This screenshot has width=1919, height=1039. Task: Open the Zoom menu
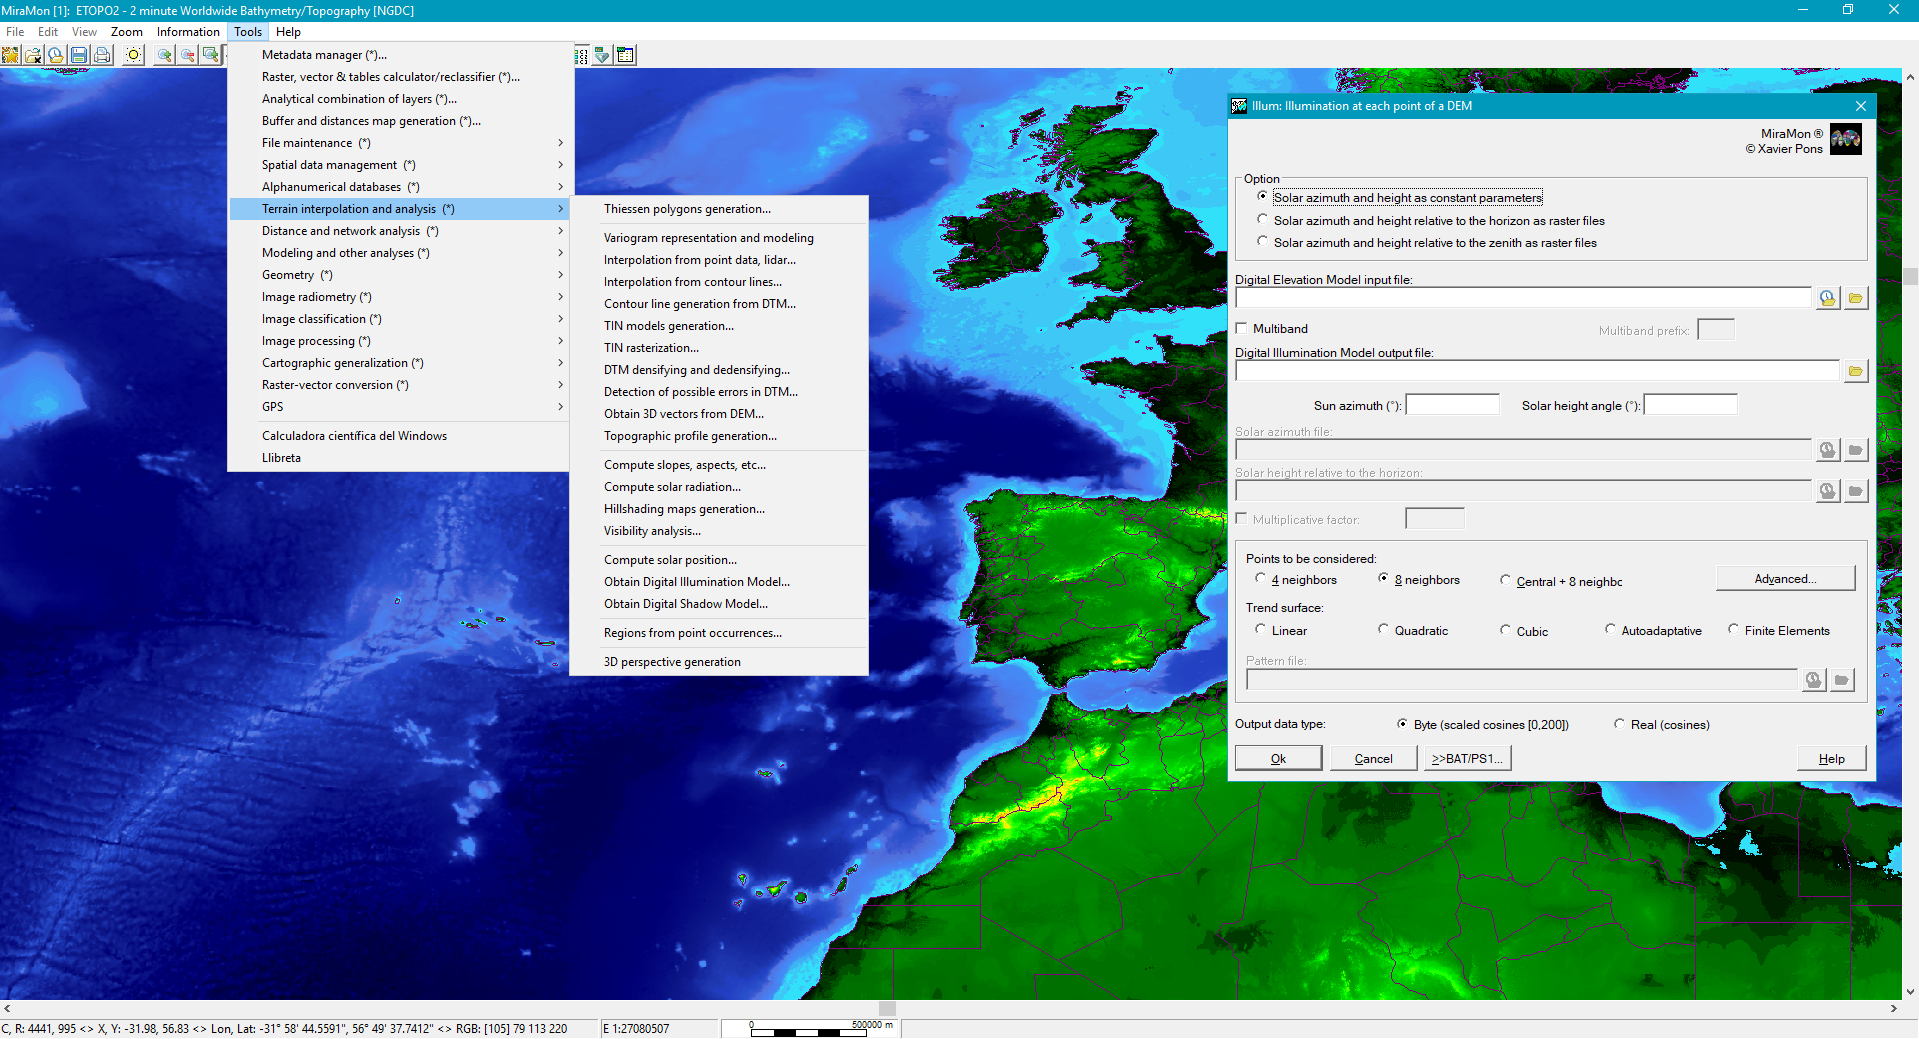[x=127, y=32]
